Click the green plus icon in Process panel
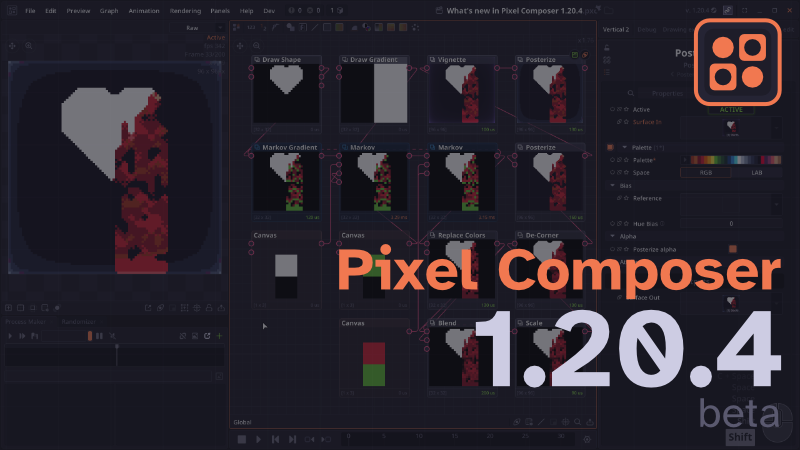Image resolution: width=800 pixels, height=450 pixels. [x=219, y=336]
